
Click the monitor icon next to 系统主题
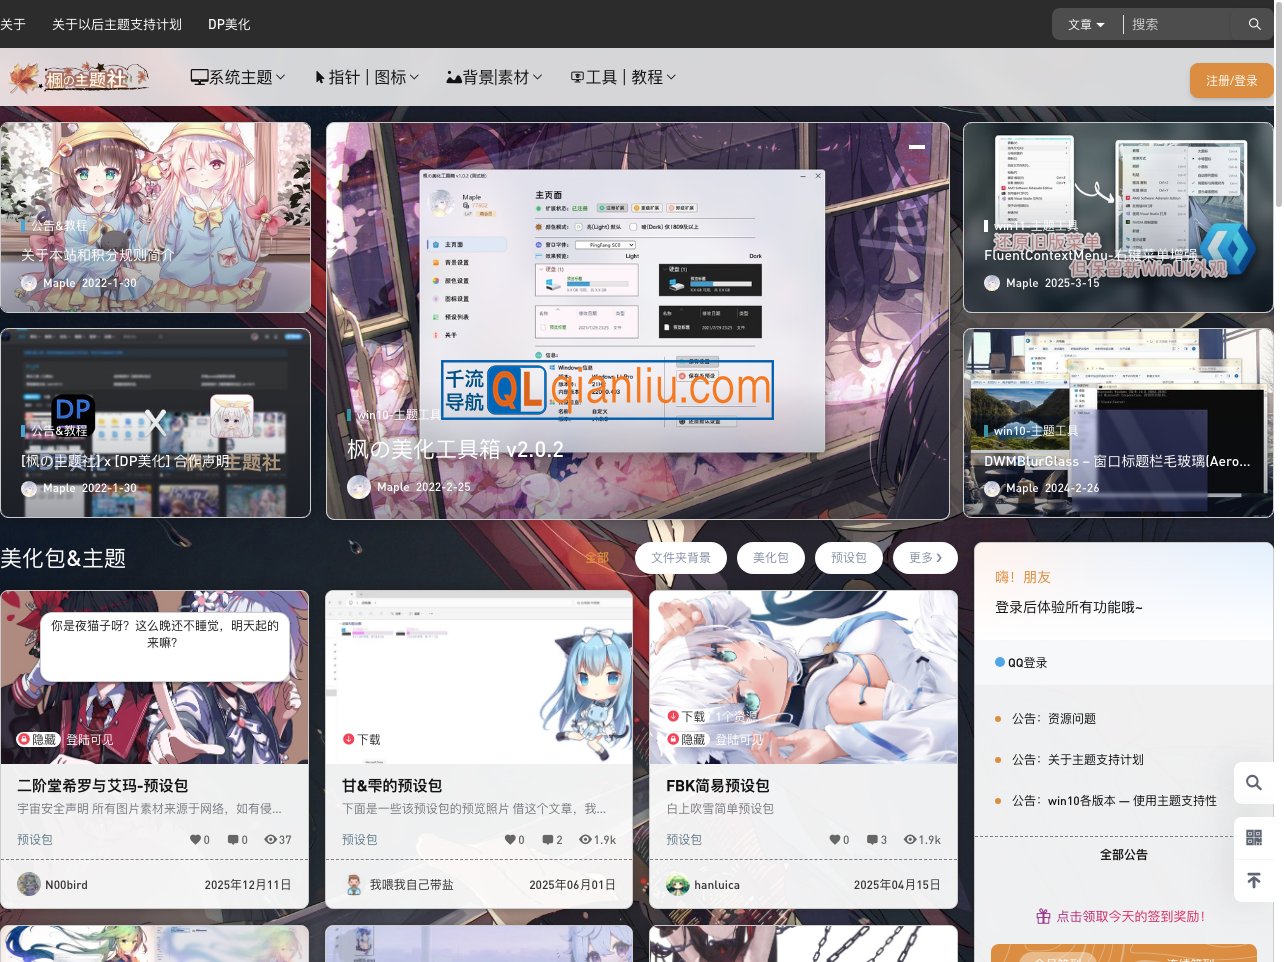(198, 76)
